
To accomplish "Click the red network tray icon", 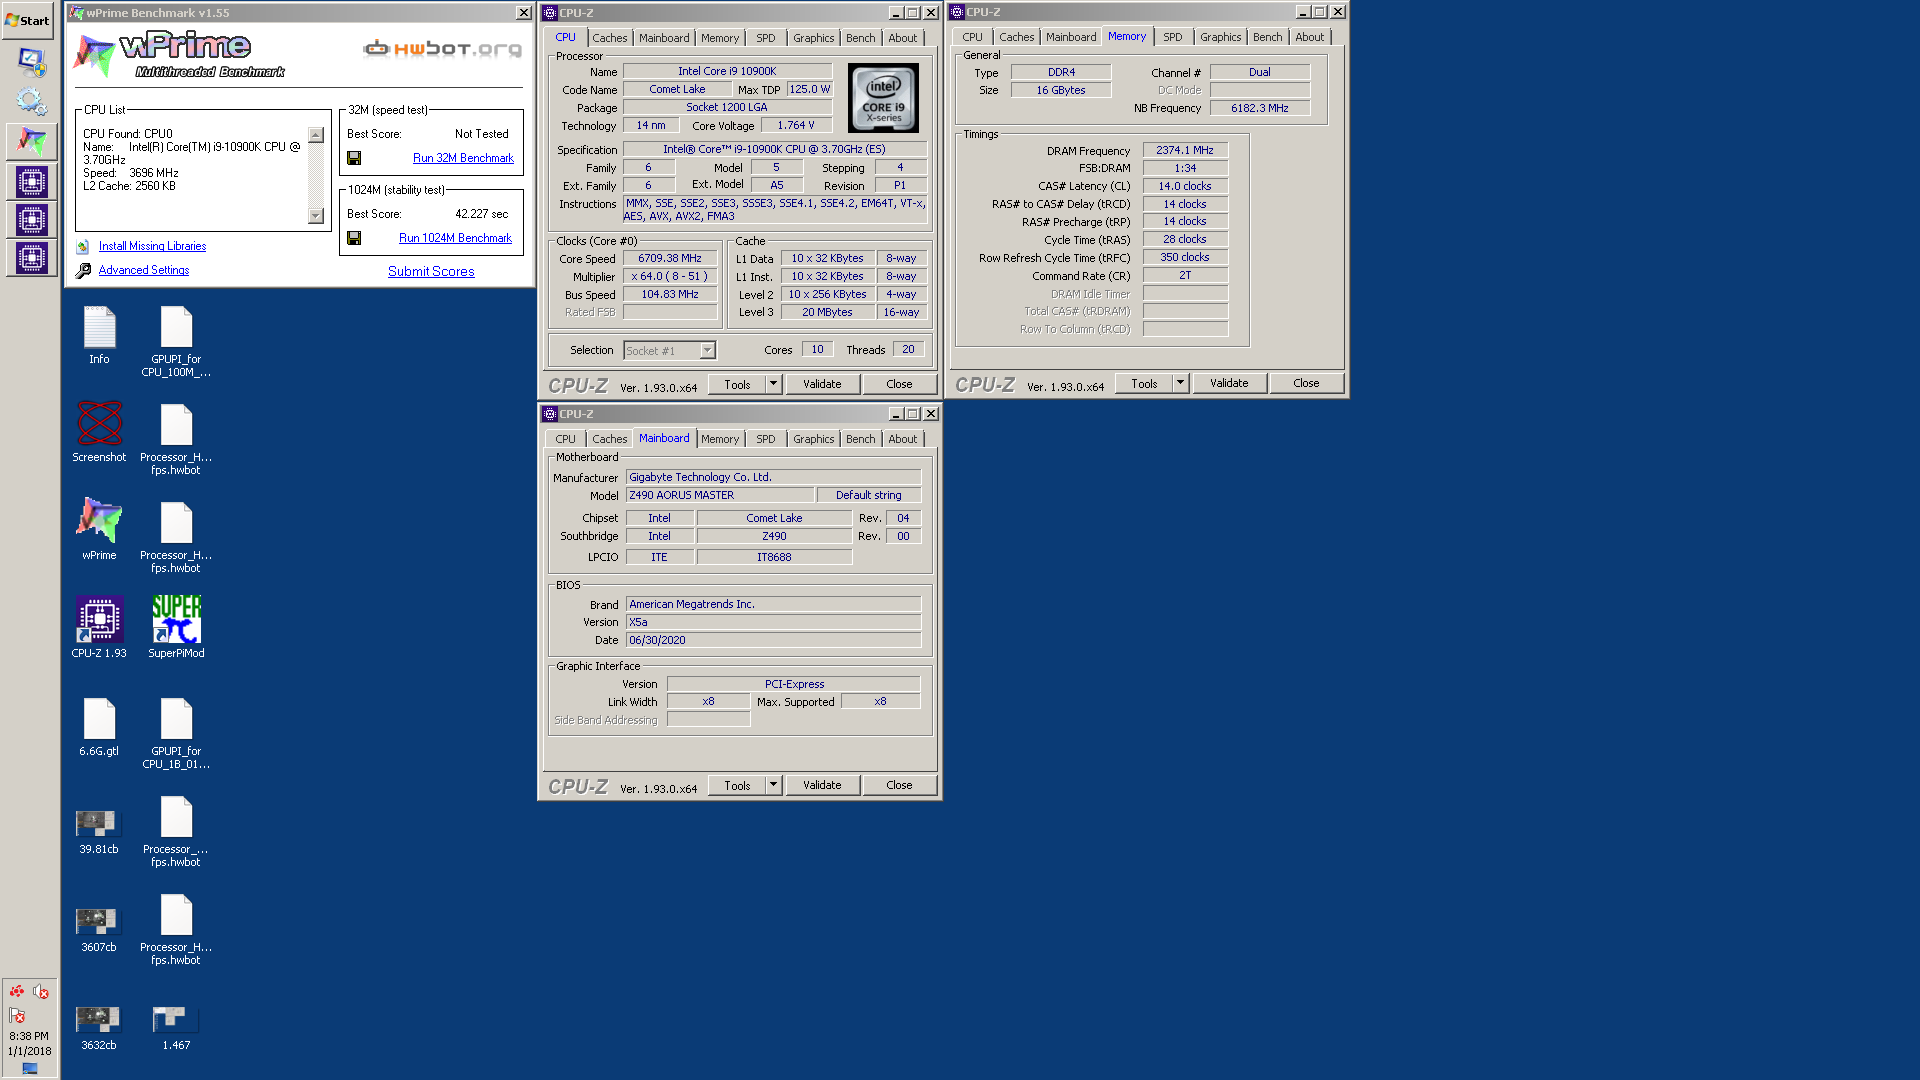I will coord(17,991).
